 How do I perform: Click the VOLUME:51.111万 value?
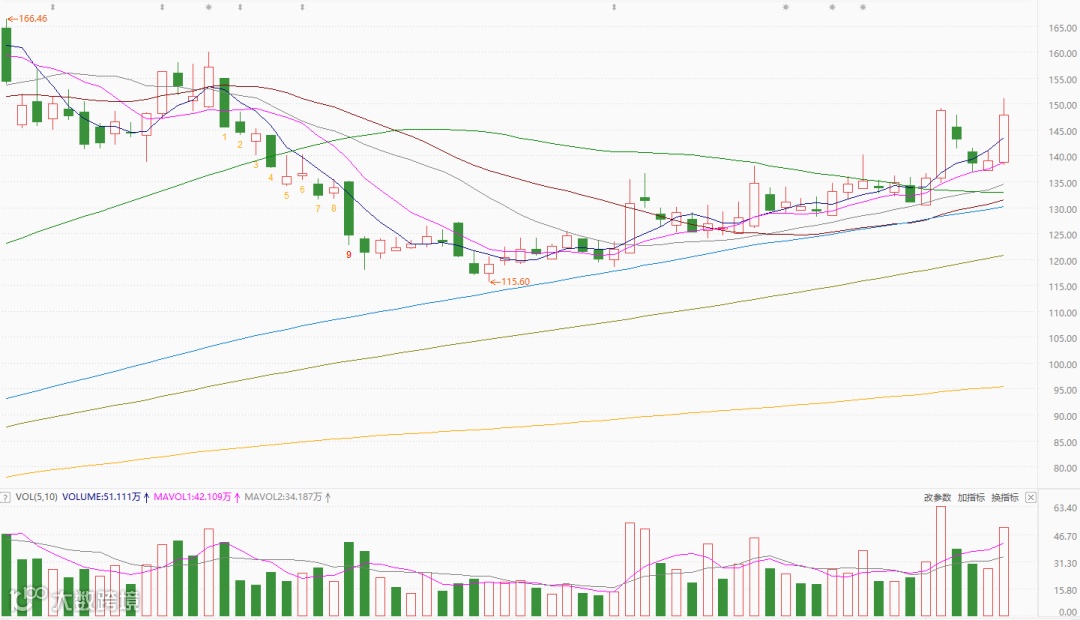[x=101, y=497]
